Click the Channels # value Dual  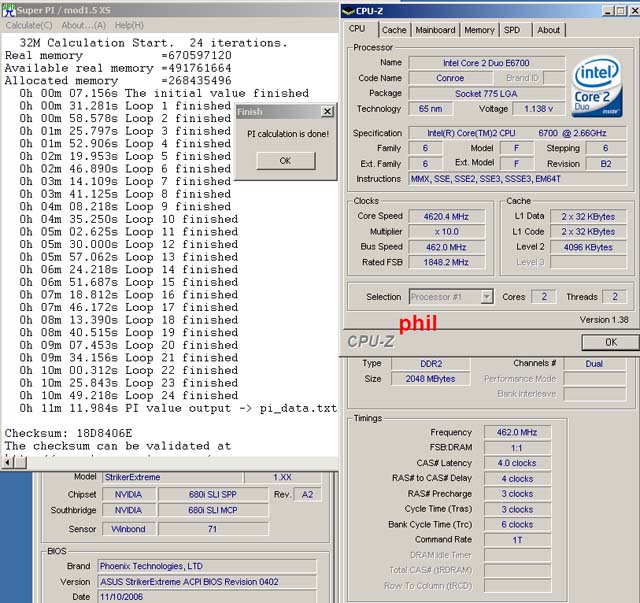(x=594, y=363)
